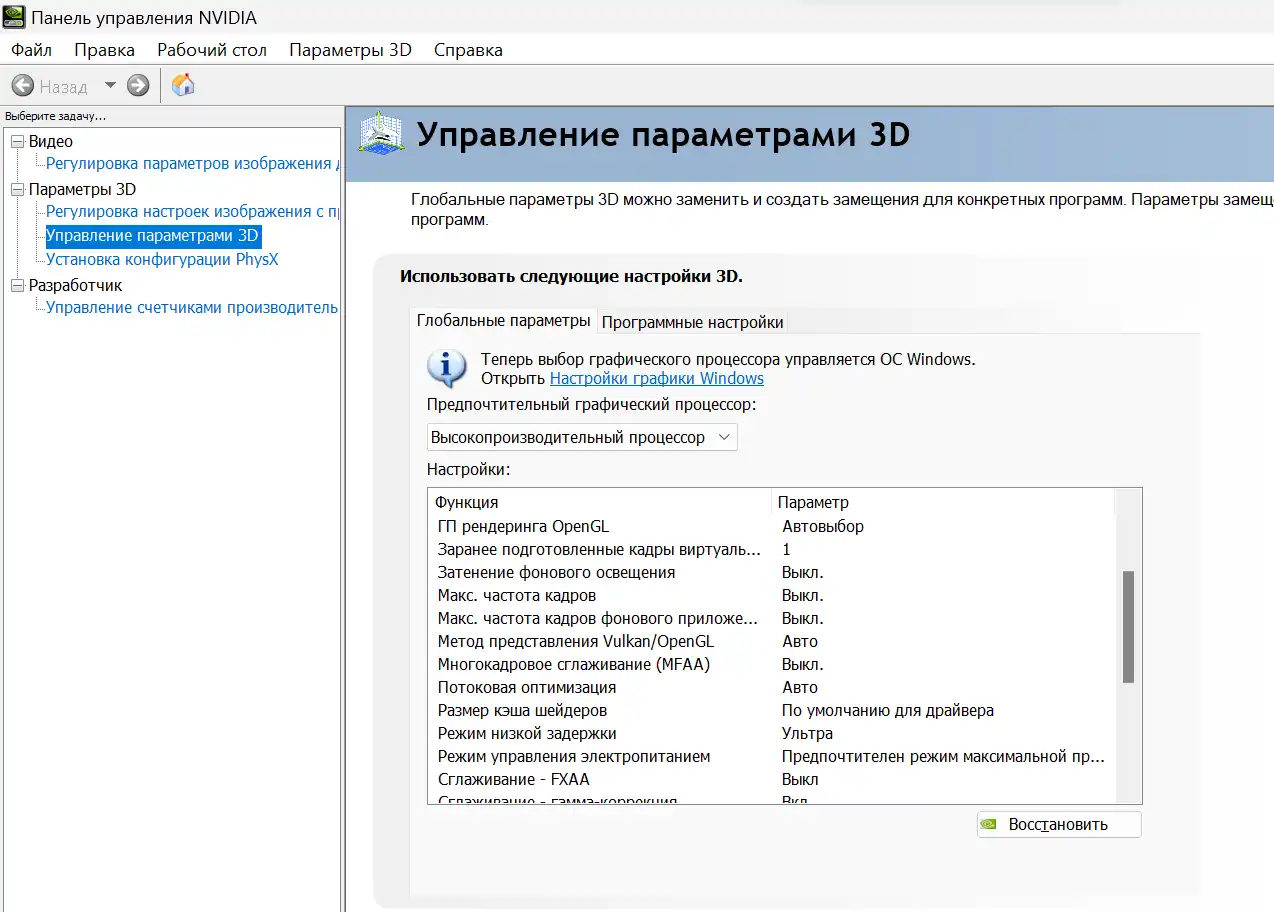Click the blue information icon

tap(446, 368)
